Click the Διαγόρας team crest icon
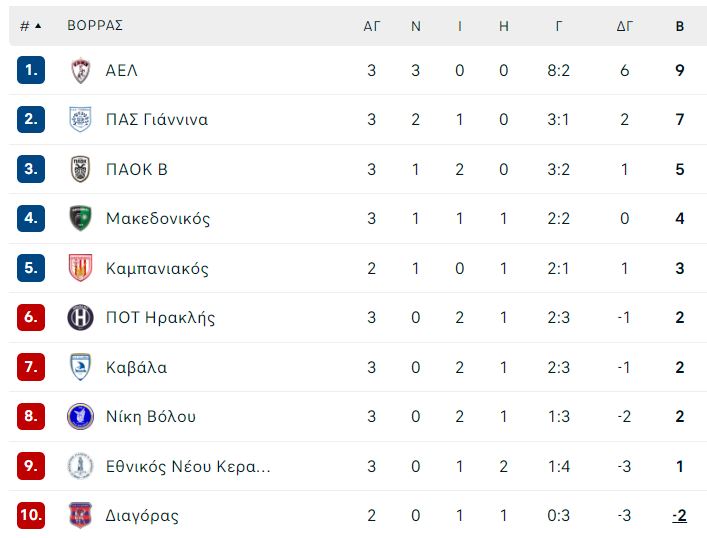707x538 pixels. click(81, 515)
